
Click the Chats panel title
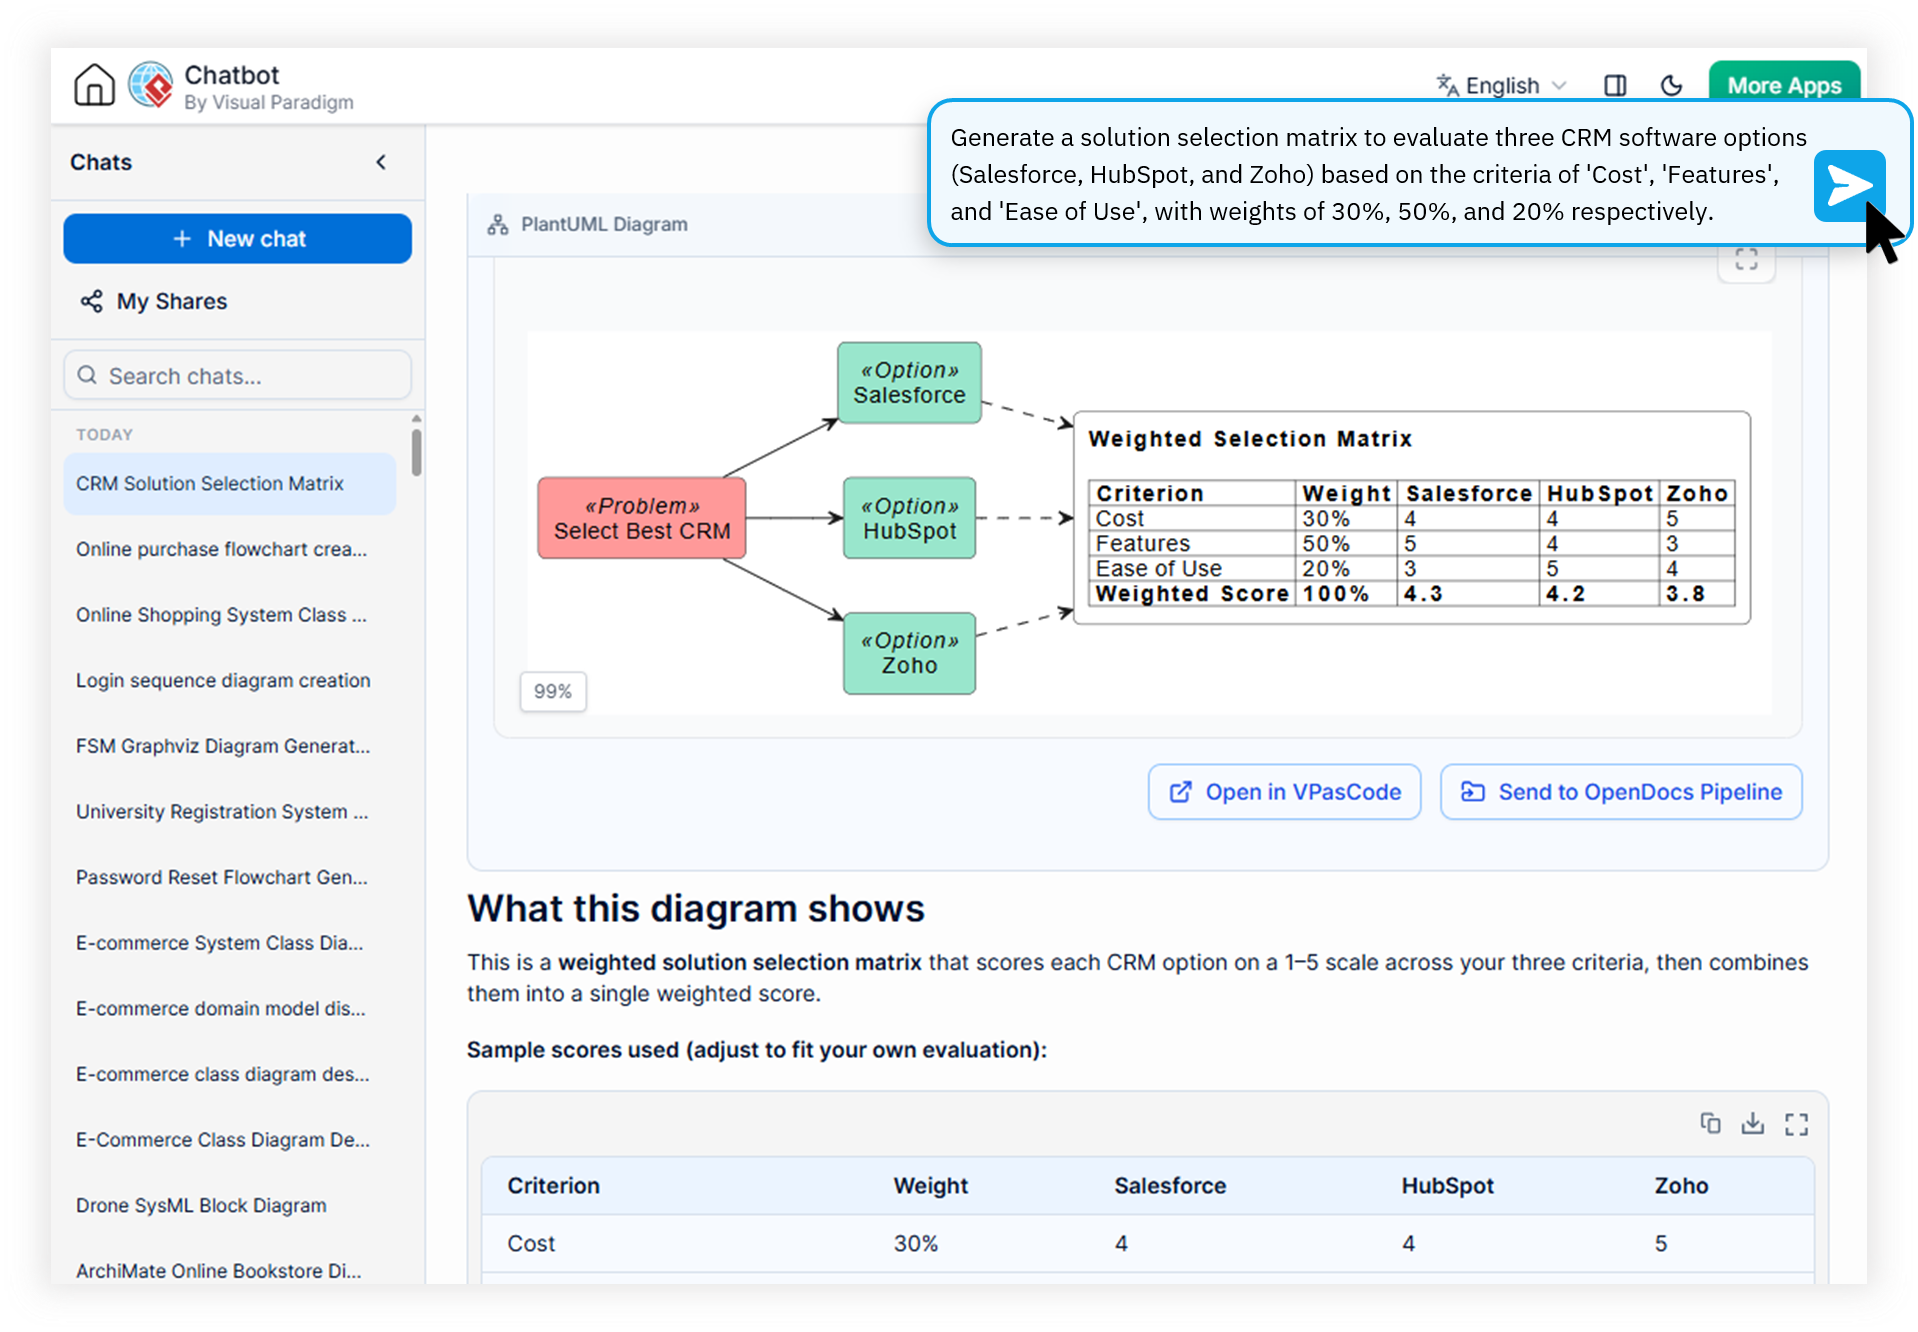tap(101, 162)
